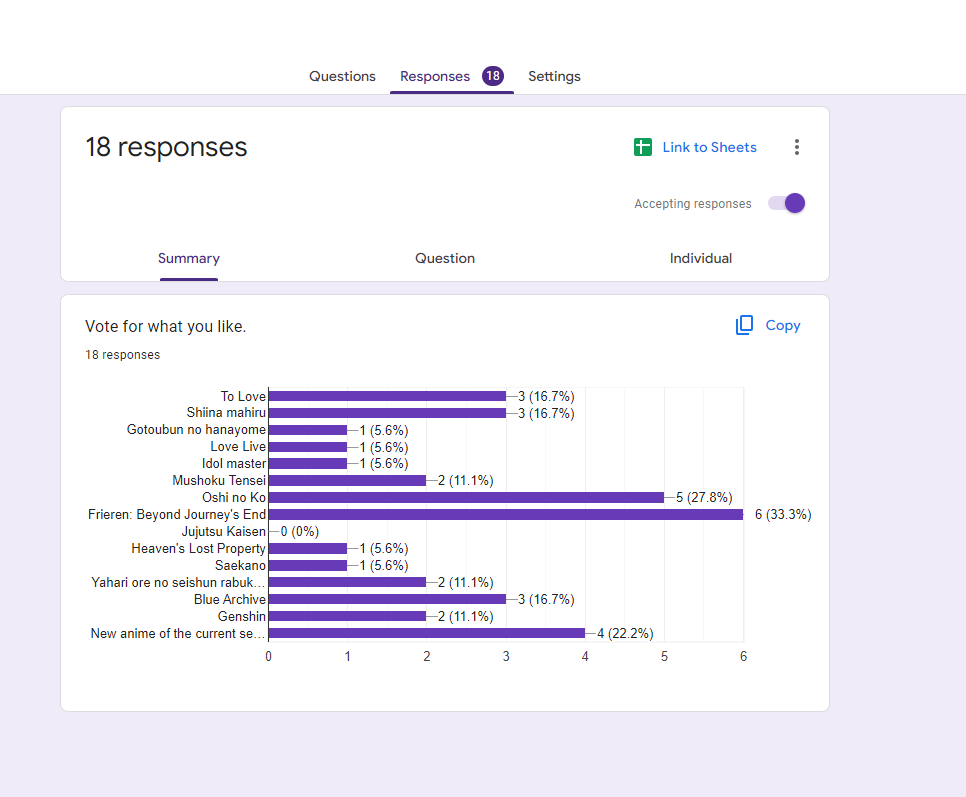Toggle the Accepting responses switch
The height and width of the screenshot is (797, 966).
click(787, 203)
